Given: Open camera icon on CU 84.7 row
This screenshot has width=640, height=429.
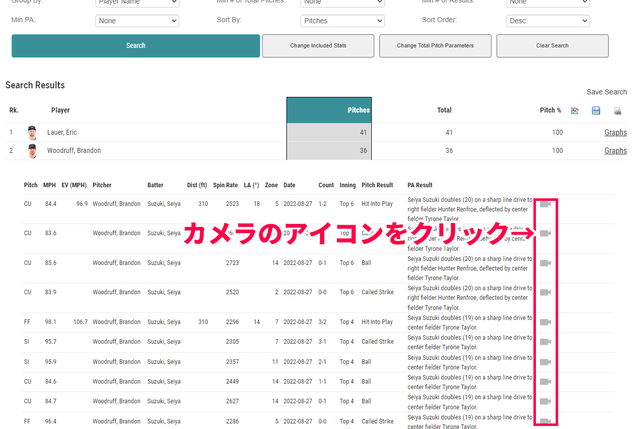Looking at the screenshot, I should tap(545, 401).
